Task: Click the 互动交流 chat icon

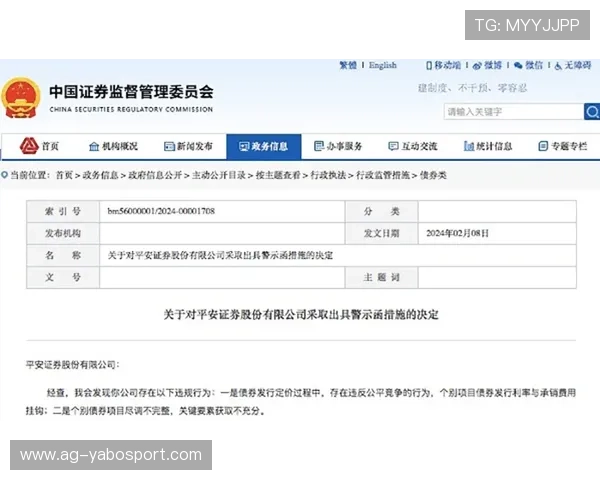Action: [x=393, y=146]
